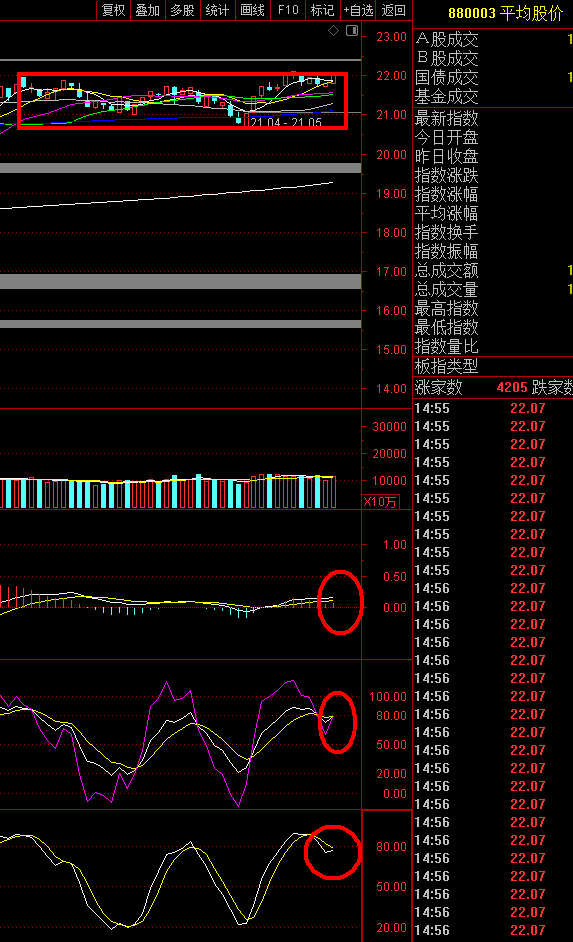This screenshot has height=942, width=573.
Task: Click the 板指类型 row
Action: (x=493, y=366)
